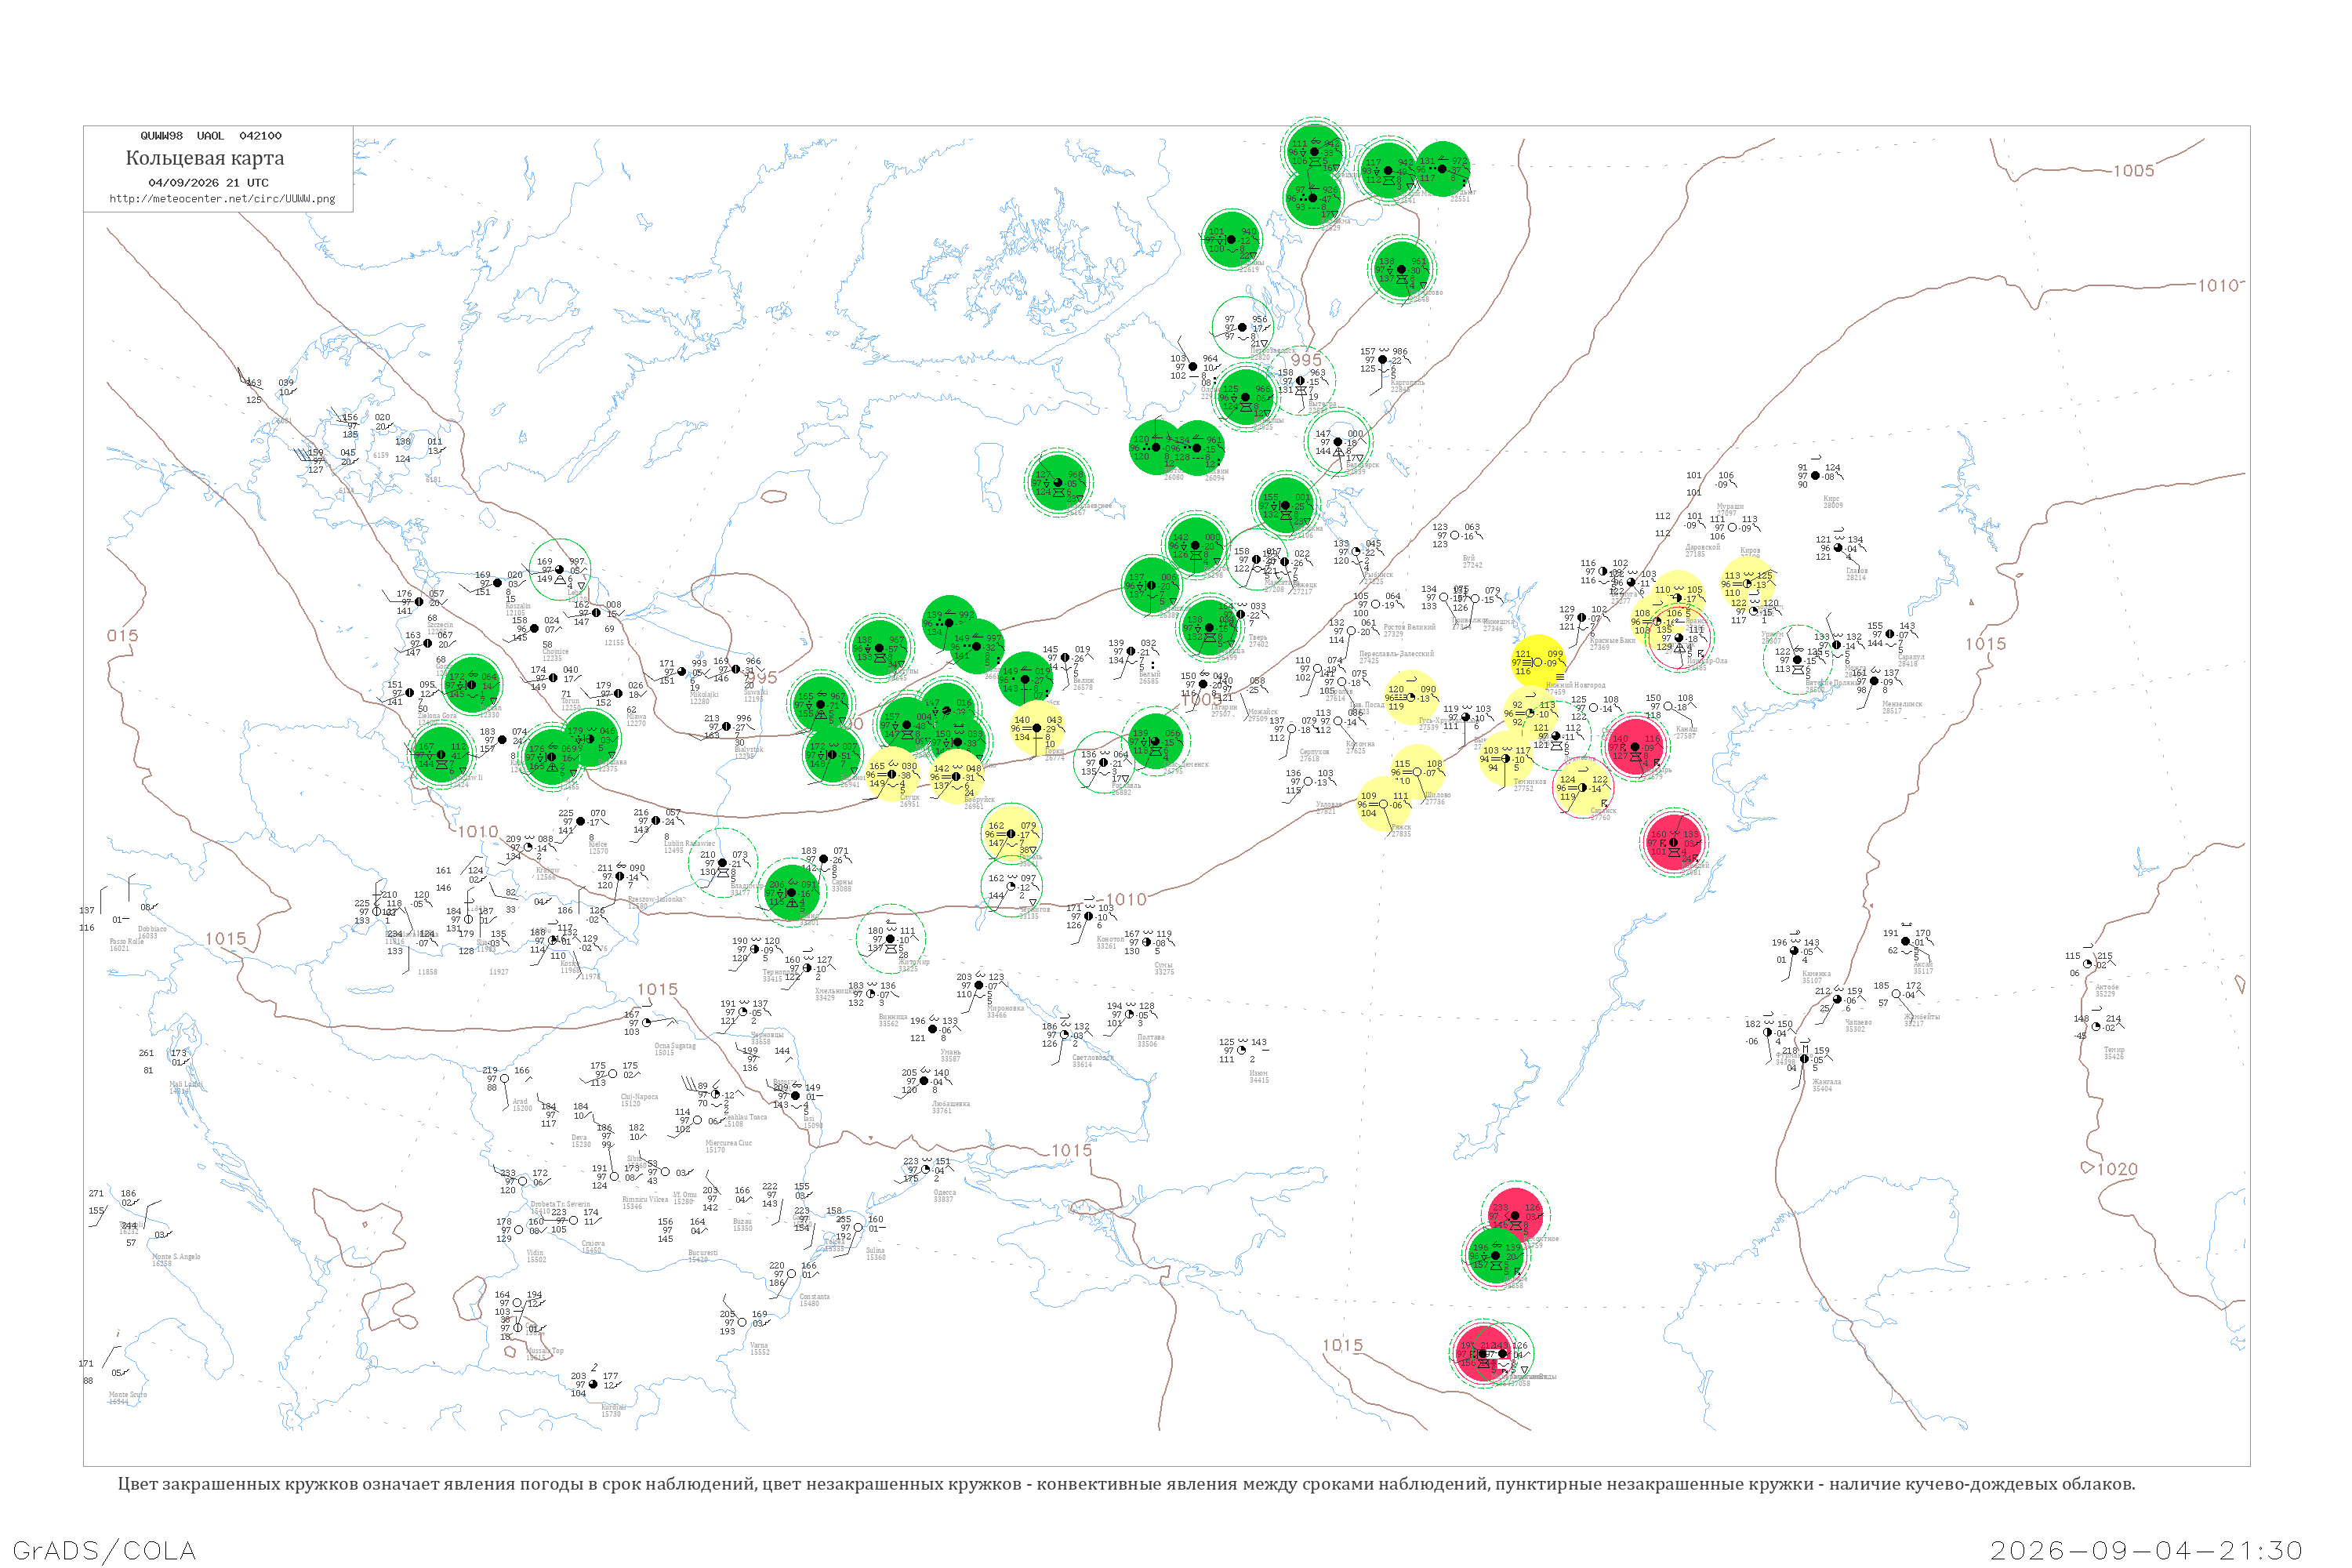Click the yellow Саранск station with red outline
2352x1568 pixels.
tap(1582, 788)
